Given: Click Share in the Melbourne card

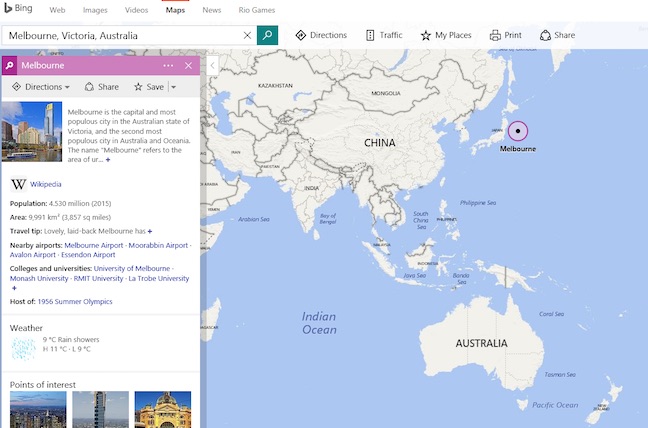Looking at the screenshot, I should click(102, 87).
